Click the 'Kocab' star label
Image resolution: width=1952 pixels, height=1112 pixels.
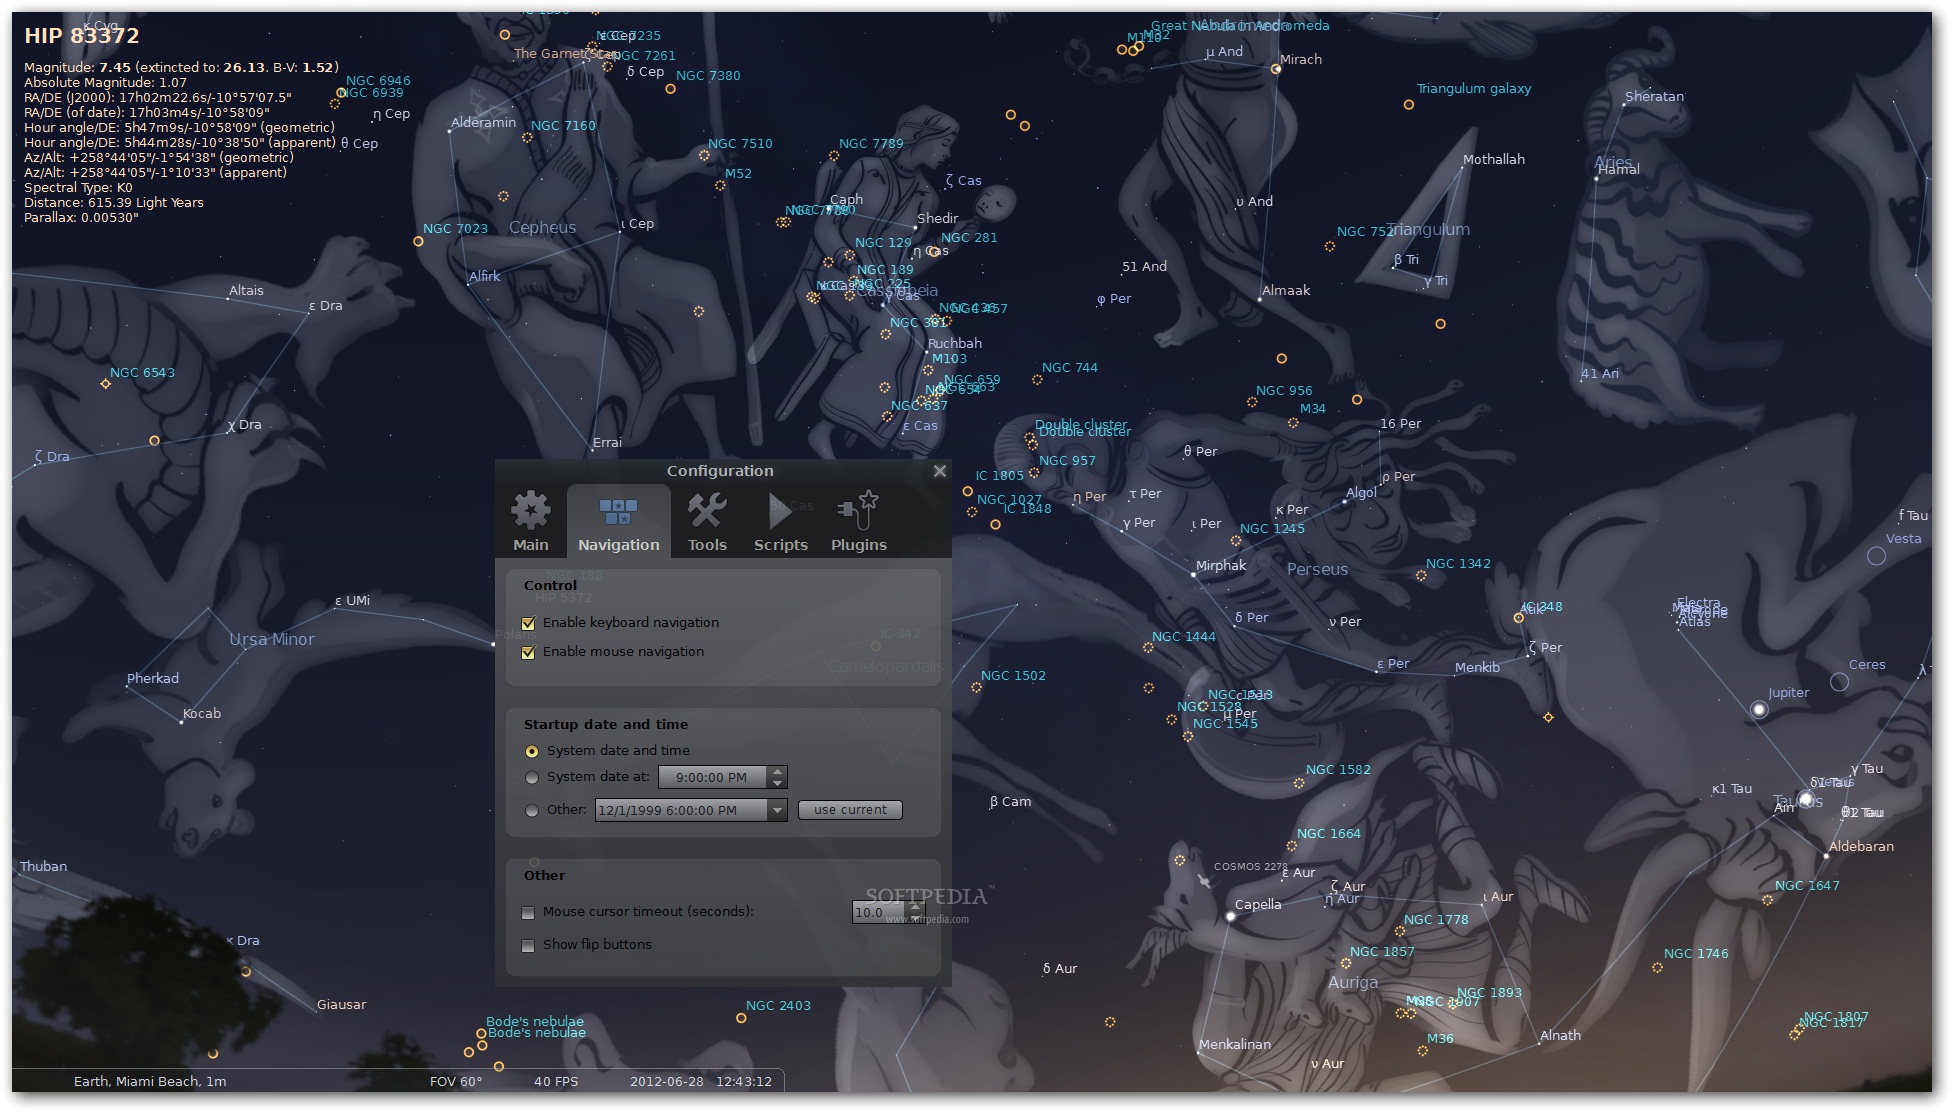point(202,713)
